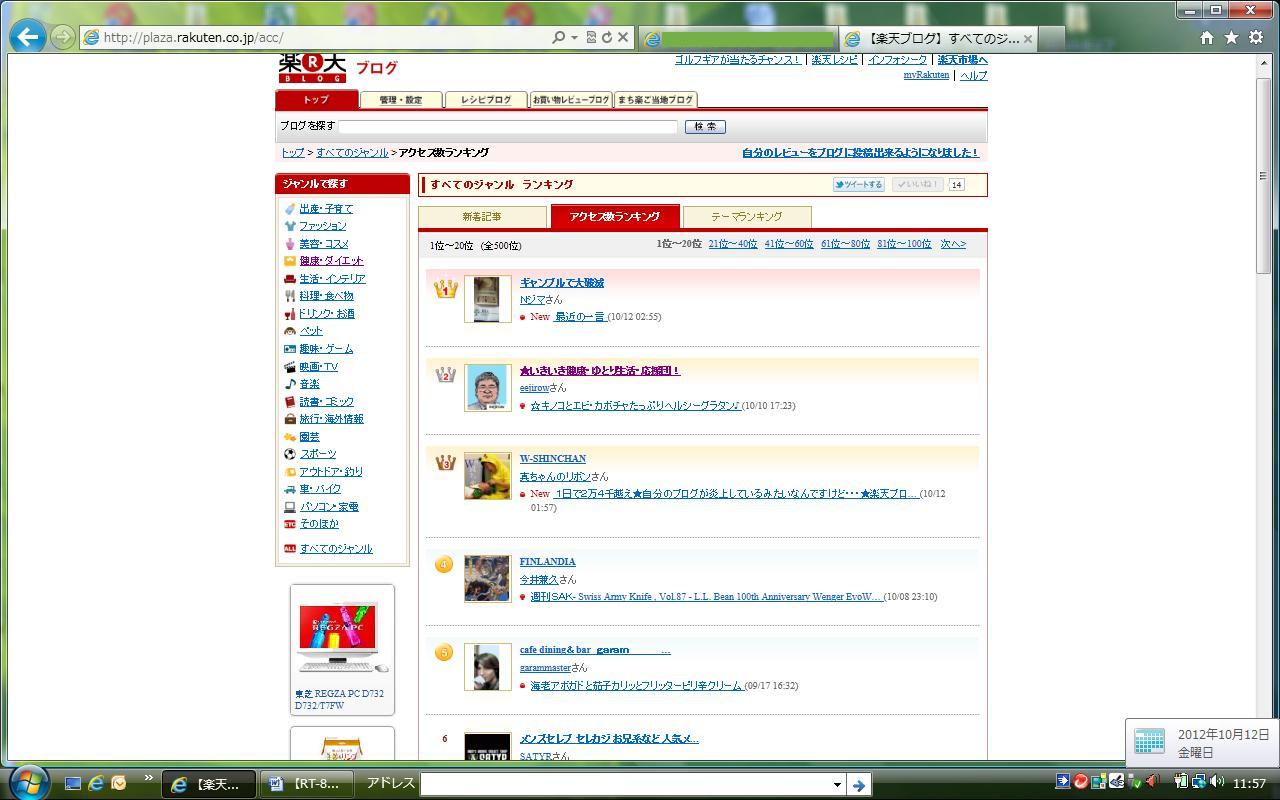The width and height of the screenshot is (1280, 800).
Task: Click the Refresh icon in address bar
Action: 606,37
